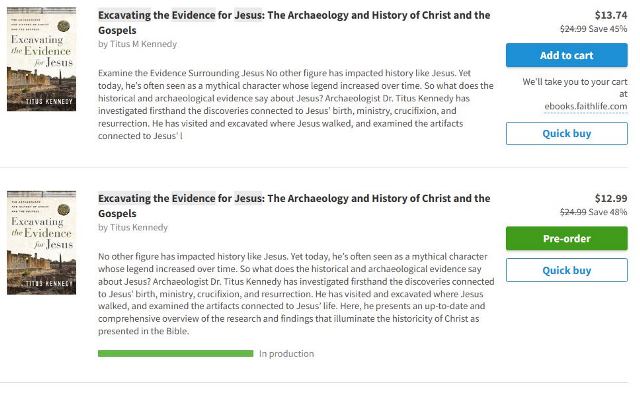The width and height of the screenshot is (640, 393).
Task: Click the green In production progress bar
Action: tap(176, 353)
